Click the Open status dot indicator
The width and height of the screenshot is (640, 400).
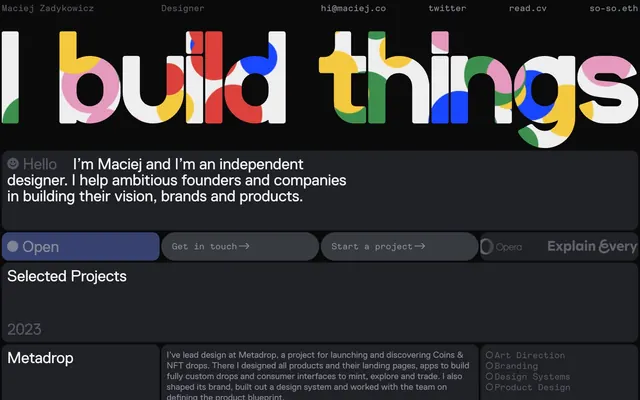tap(13, 246)
